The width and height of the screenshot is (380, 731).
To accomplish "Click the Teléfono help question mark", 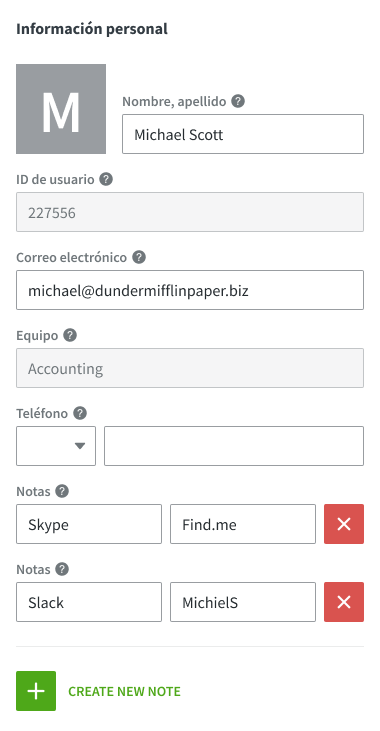I will (x=80, y=413).
